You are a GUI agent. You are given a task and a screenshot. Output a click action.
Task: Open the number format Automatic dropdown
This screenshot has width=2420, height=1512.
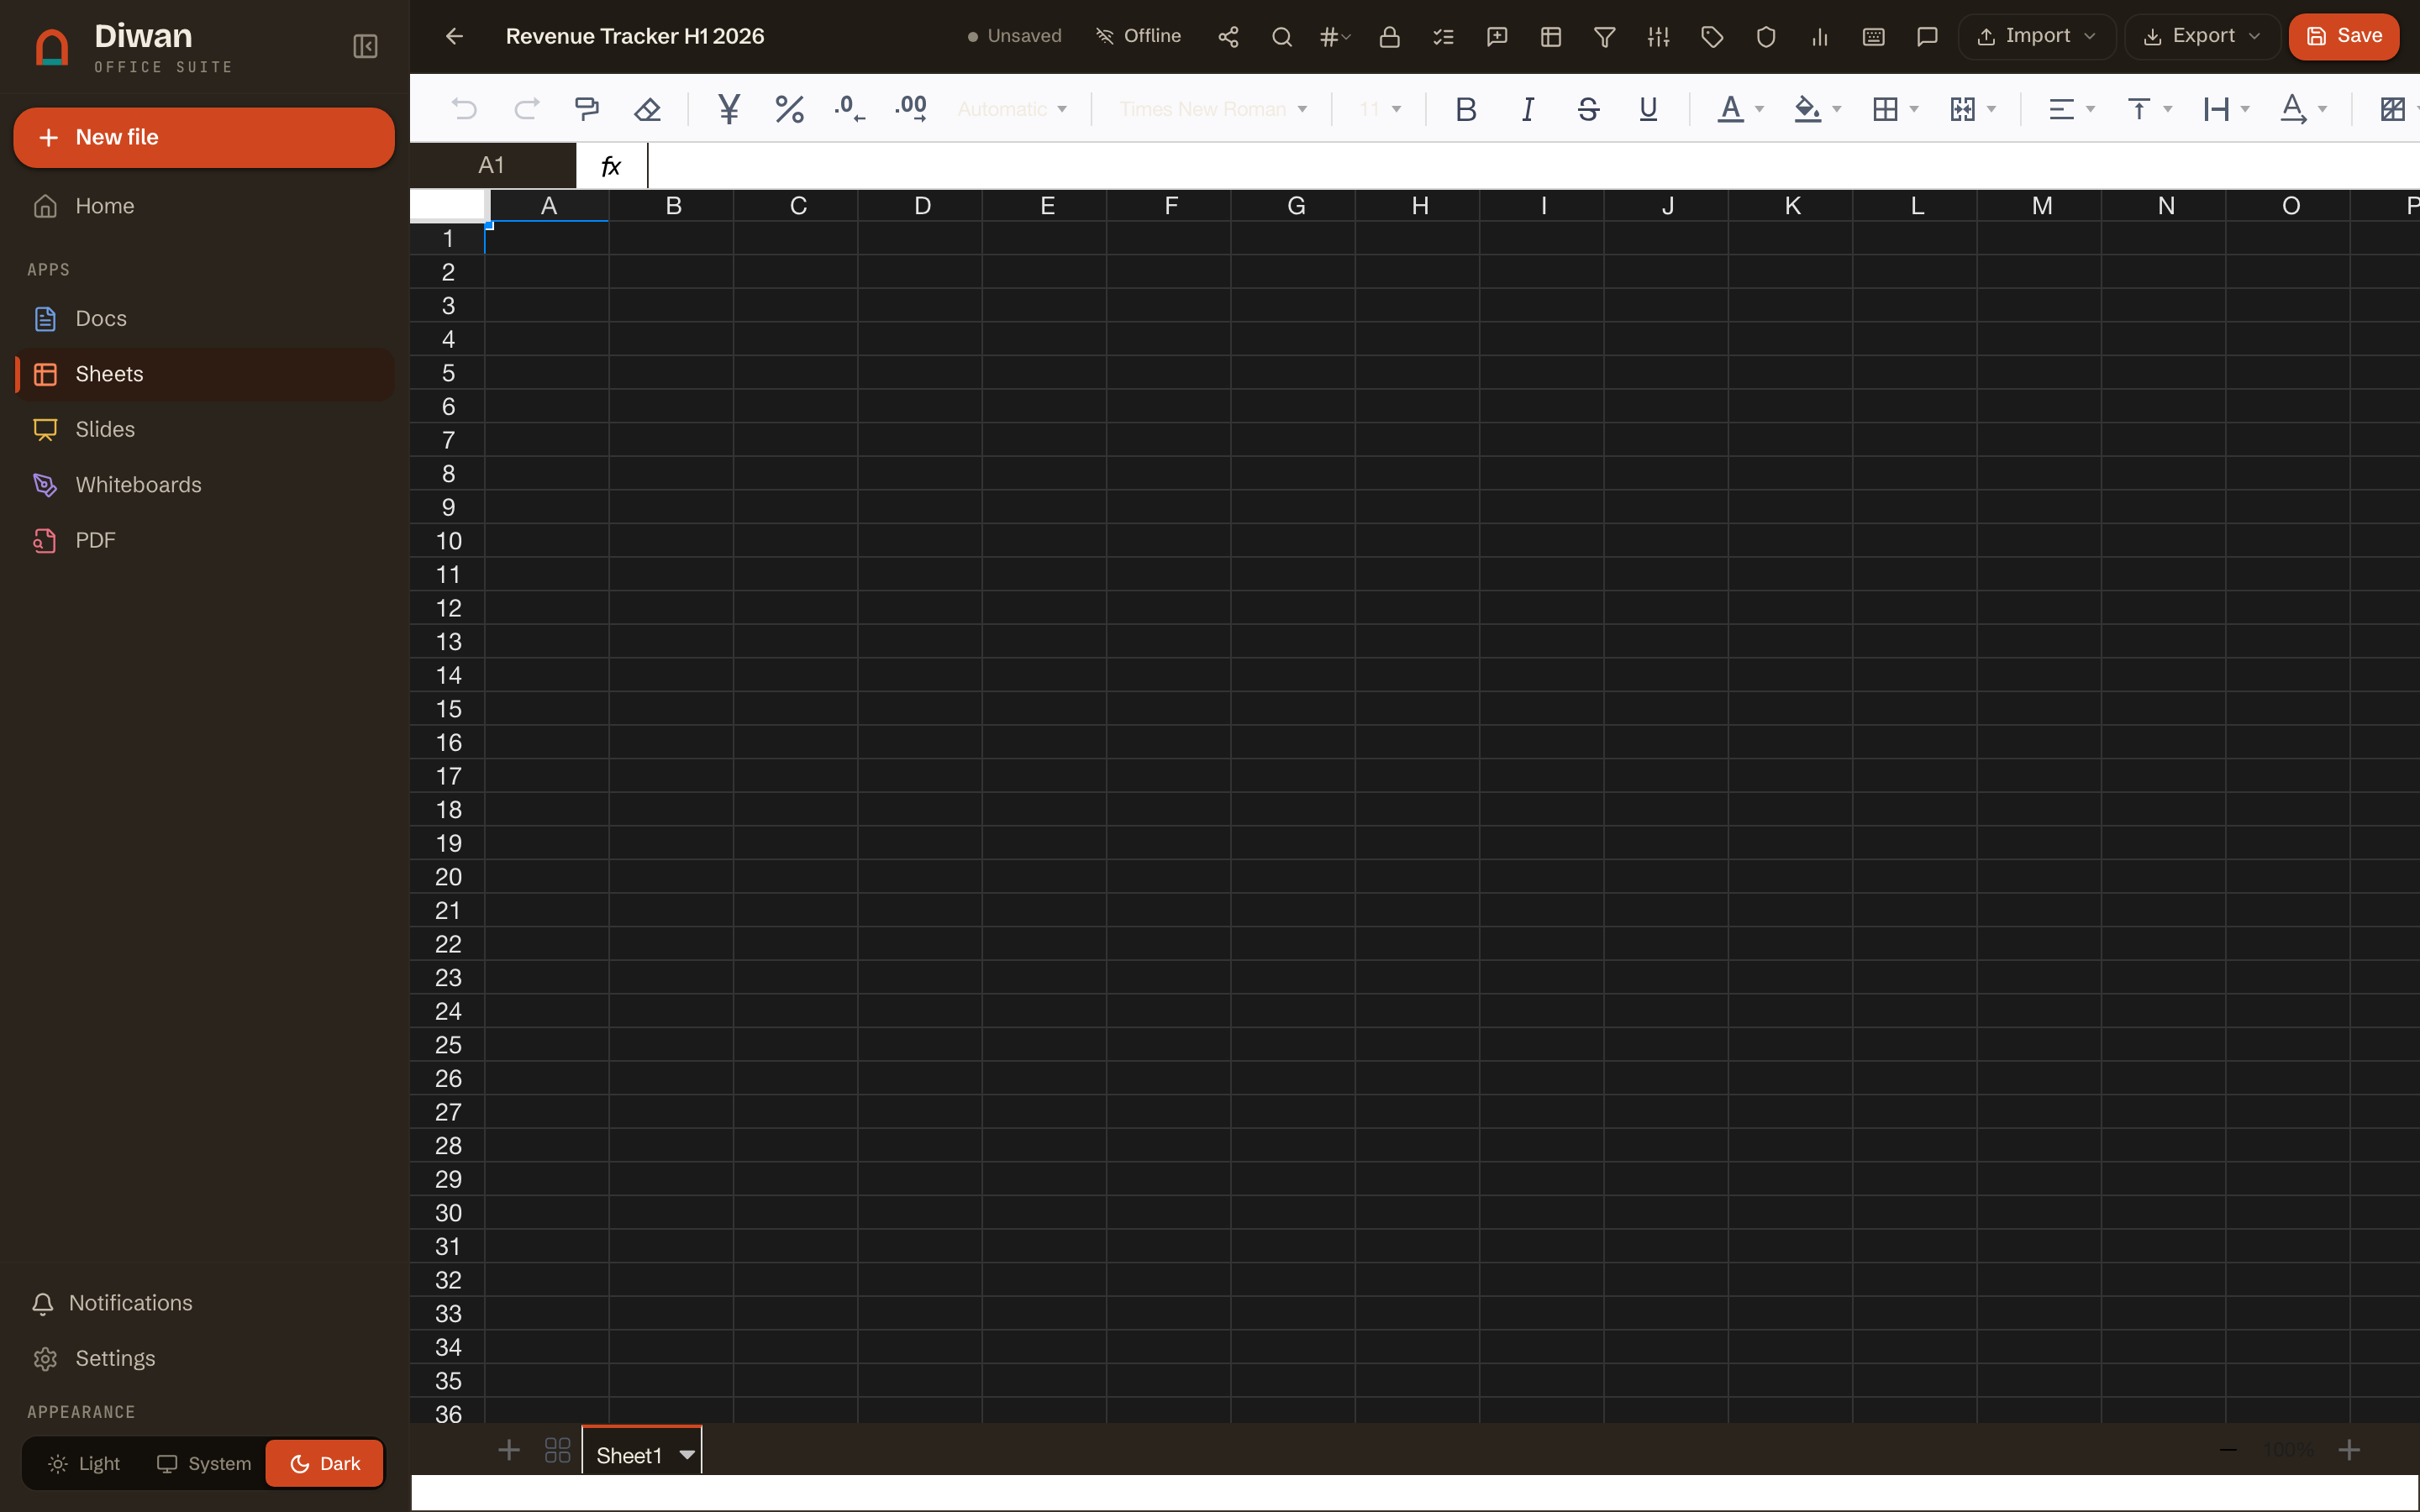tap(1012, 109)
